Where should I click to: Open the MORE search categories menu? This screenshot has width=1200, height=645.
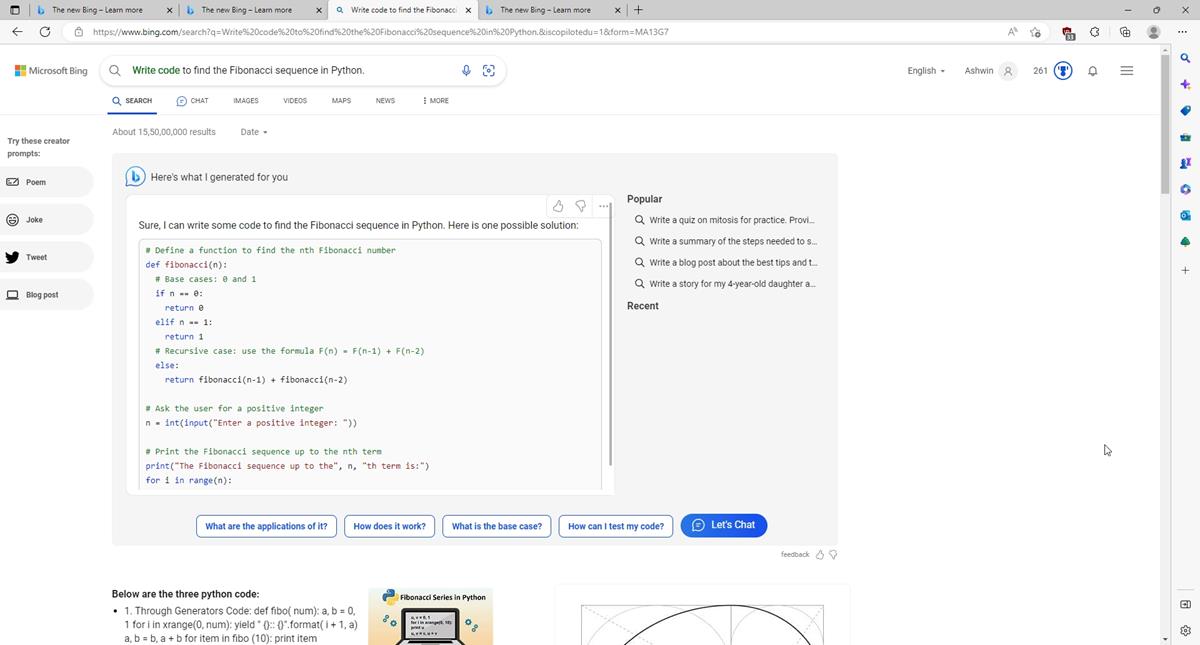click(434, 100)
